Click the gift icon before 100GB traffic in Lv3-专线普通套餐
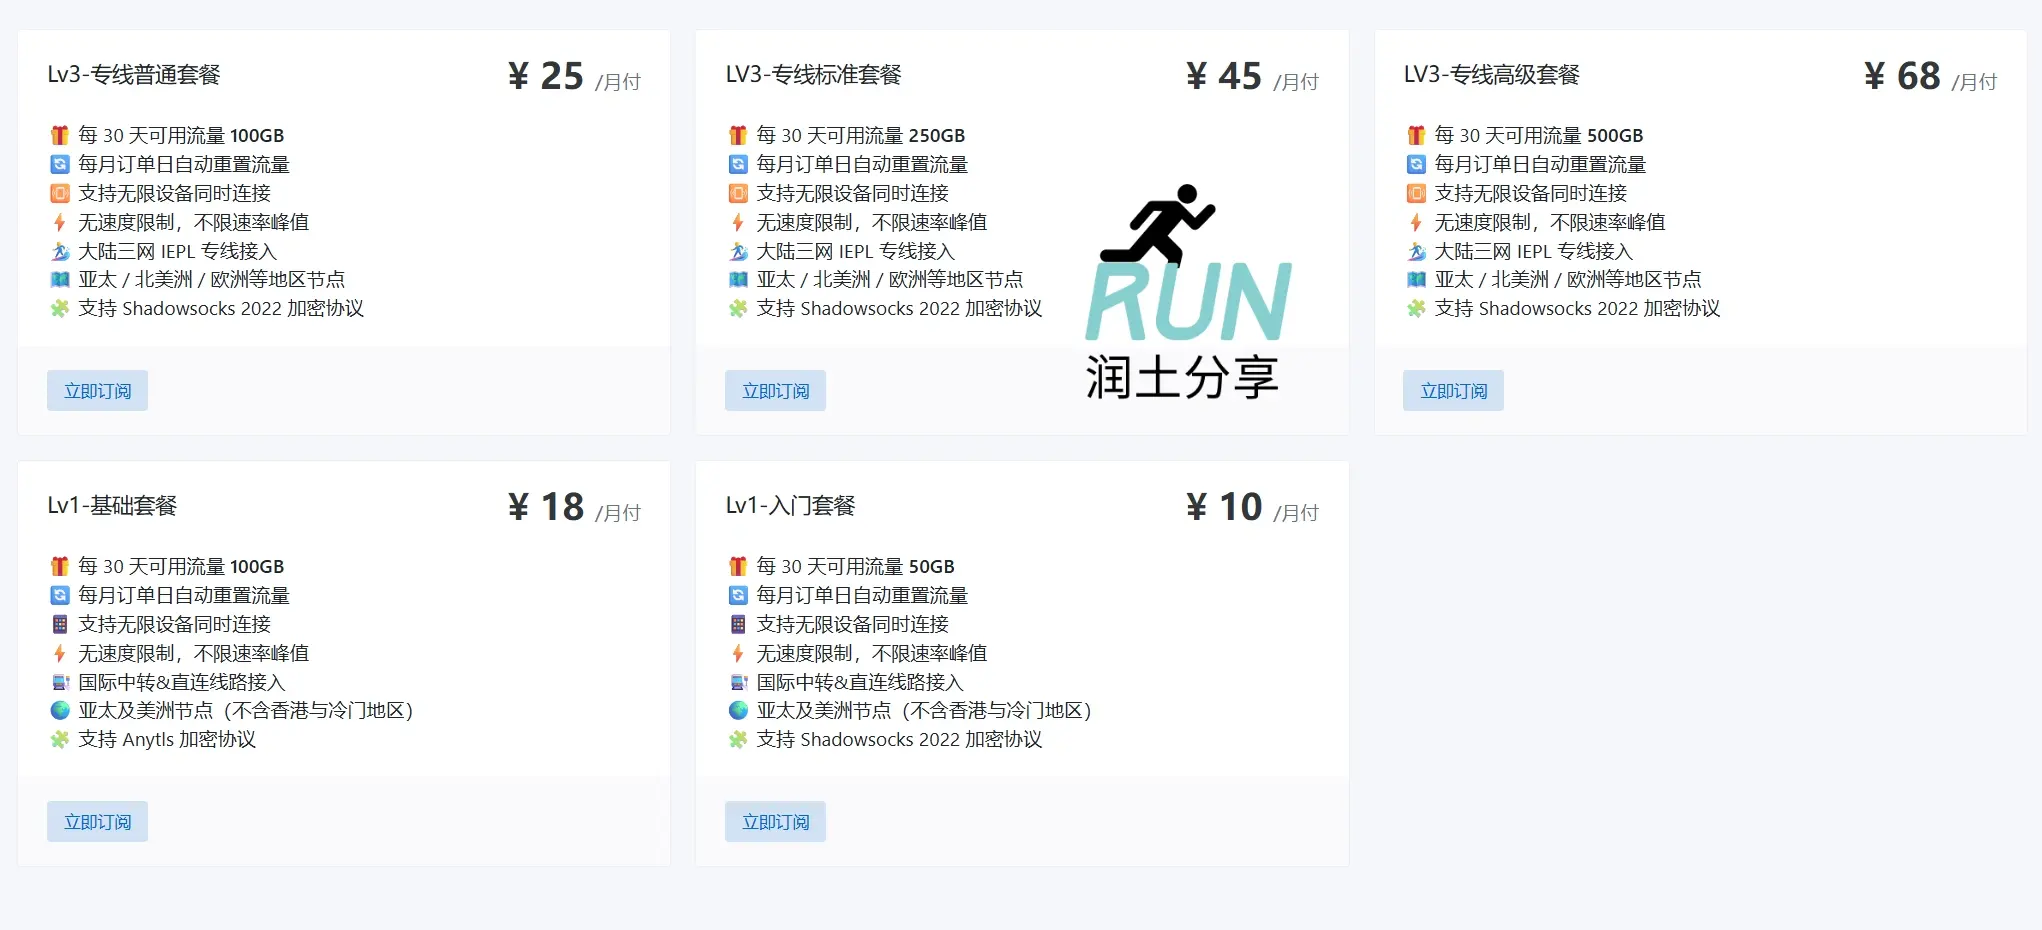The height and width of the screenshot is (930, 2042). pos(59,134)
